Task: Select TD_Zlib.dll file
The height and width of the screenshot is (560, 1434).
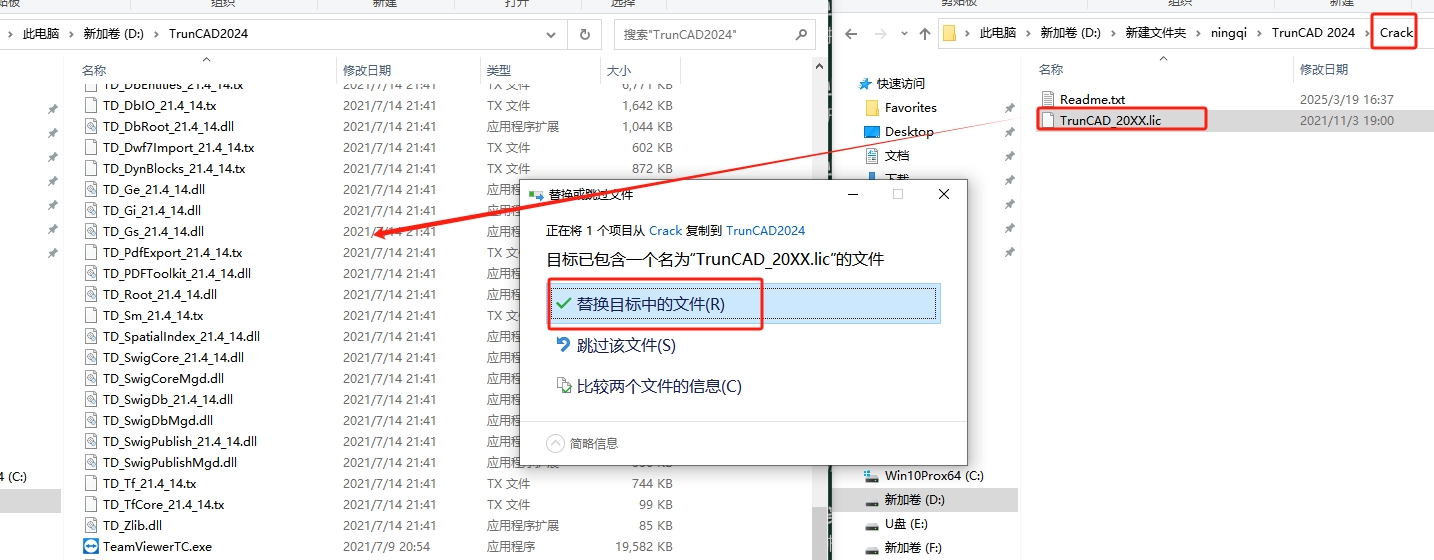Action: (132, 525)
